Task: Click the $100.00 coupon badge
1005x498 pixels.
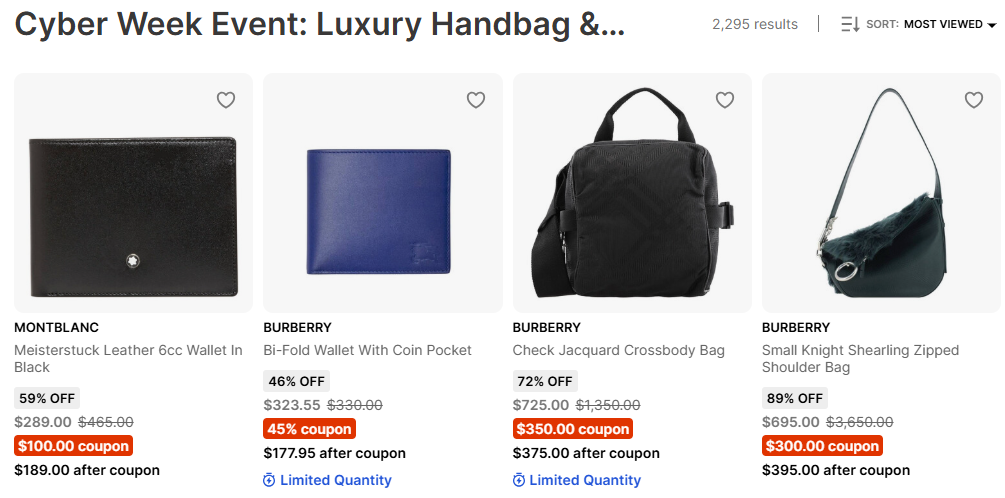Action: tap(74, 446)
